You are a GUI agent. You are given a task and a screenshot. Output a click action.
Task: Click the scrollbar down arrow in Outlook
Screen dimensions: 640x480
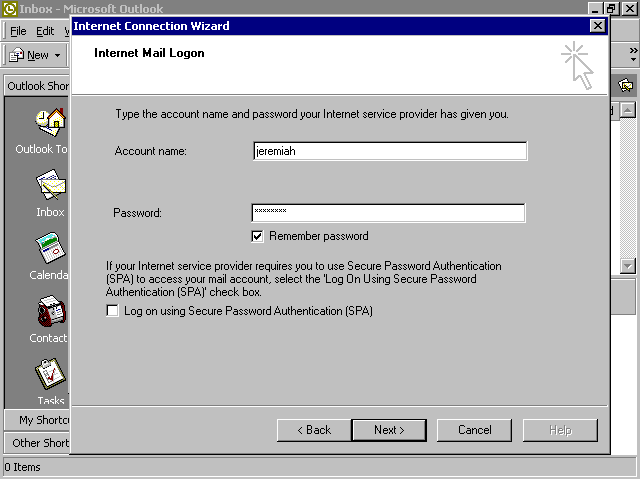628,266
